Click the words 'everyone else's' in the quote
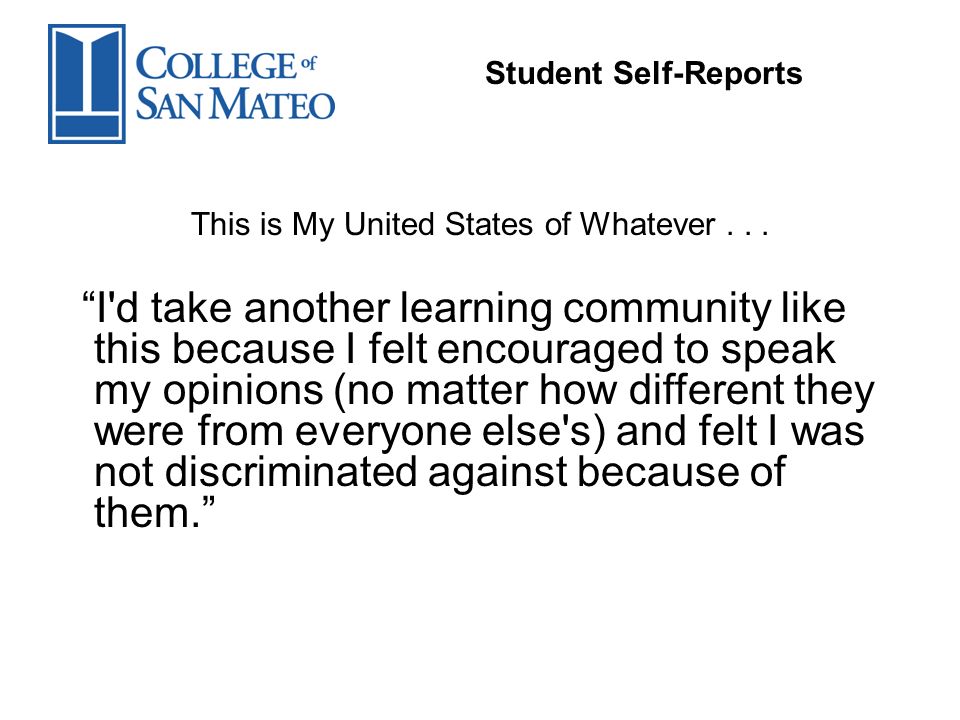The width and height of the screenshot is (960, 720). click(444, 432)
